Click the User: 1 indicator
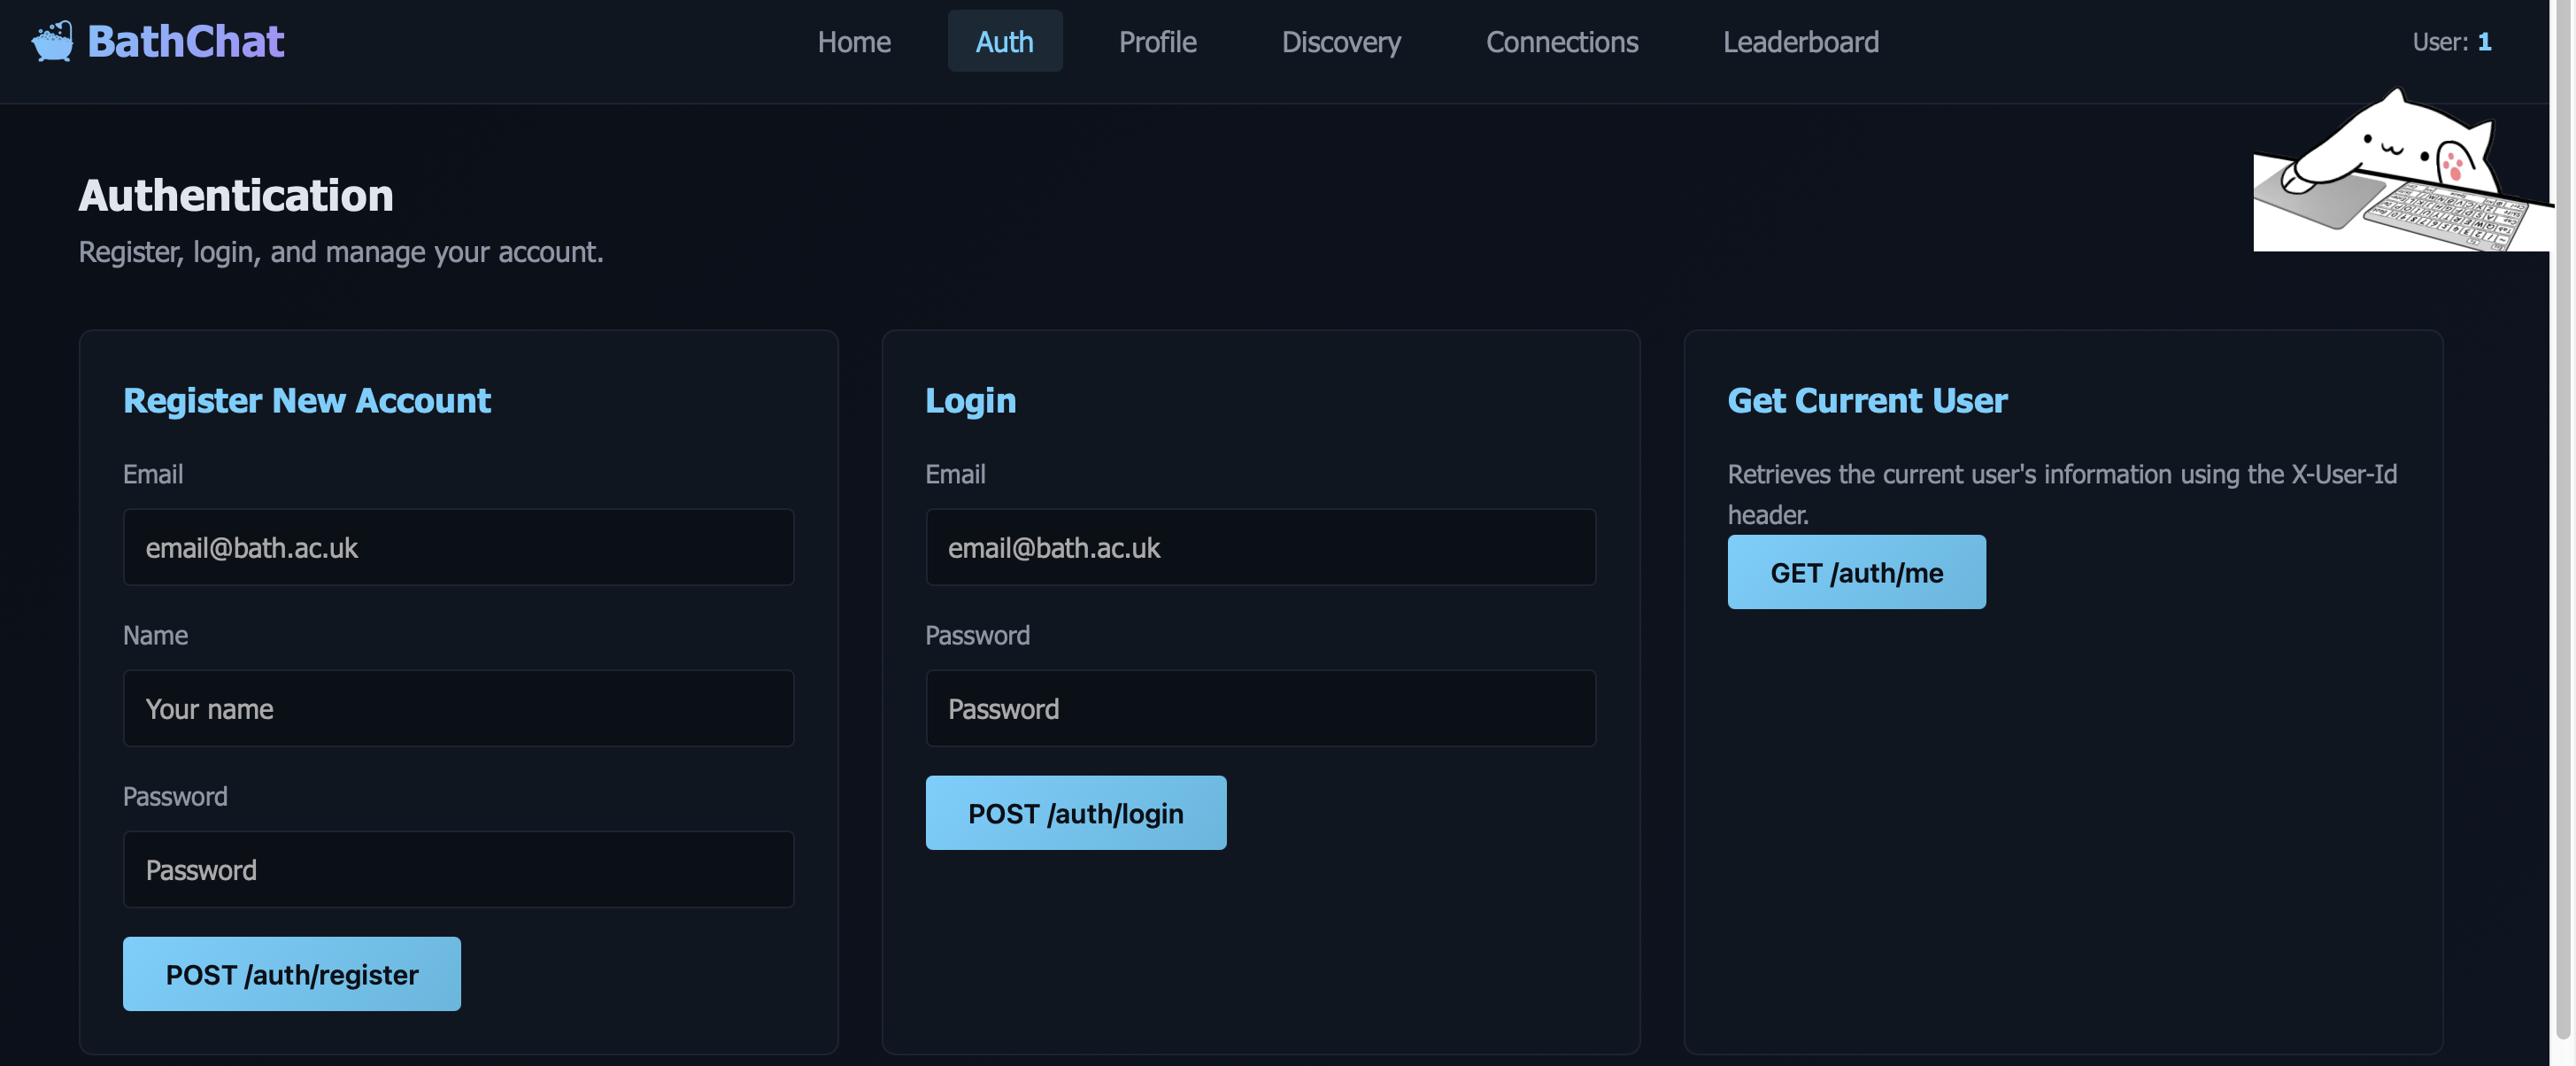 pyautogui.click(x=2451, y=41)
